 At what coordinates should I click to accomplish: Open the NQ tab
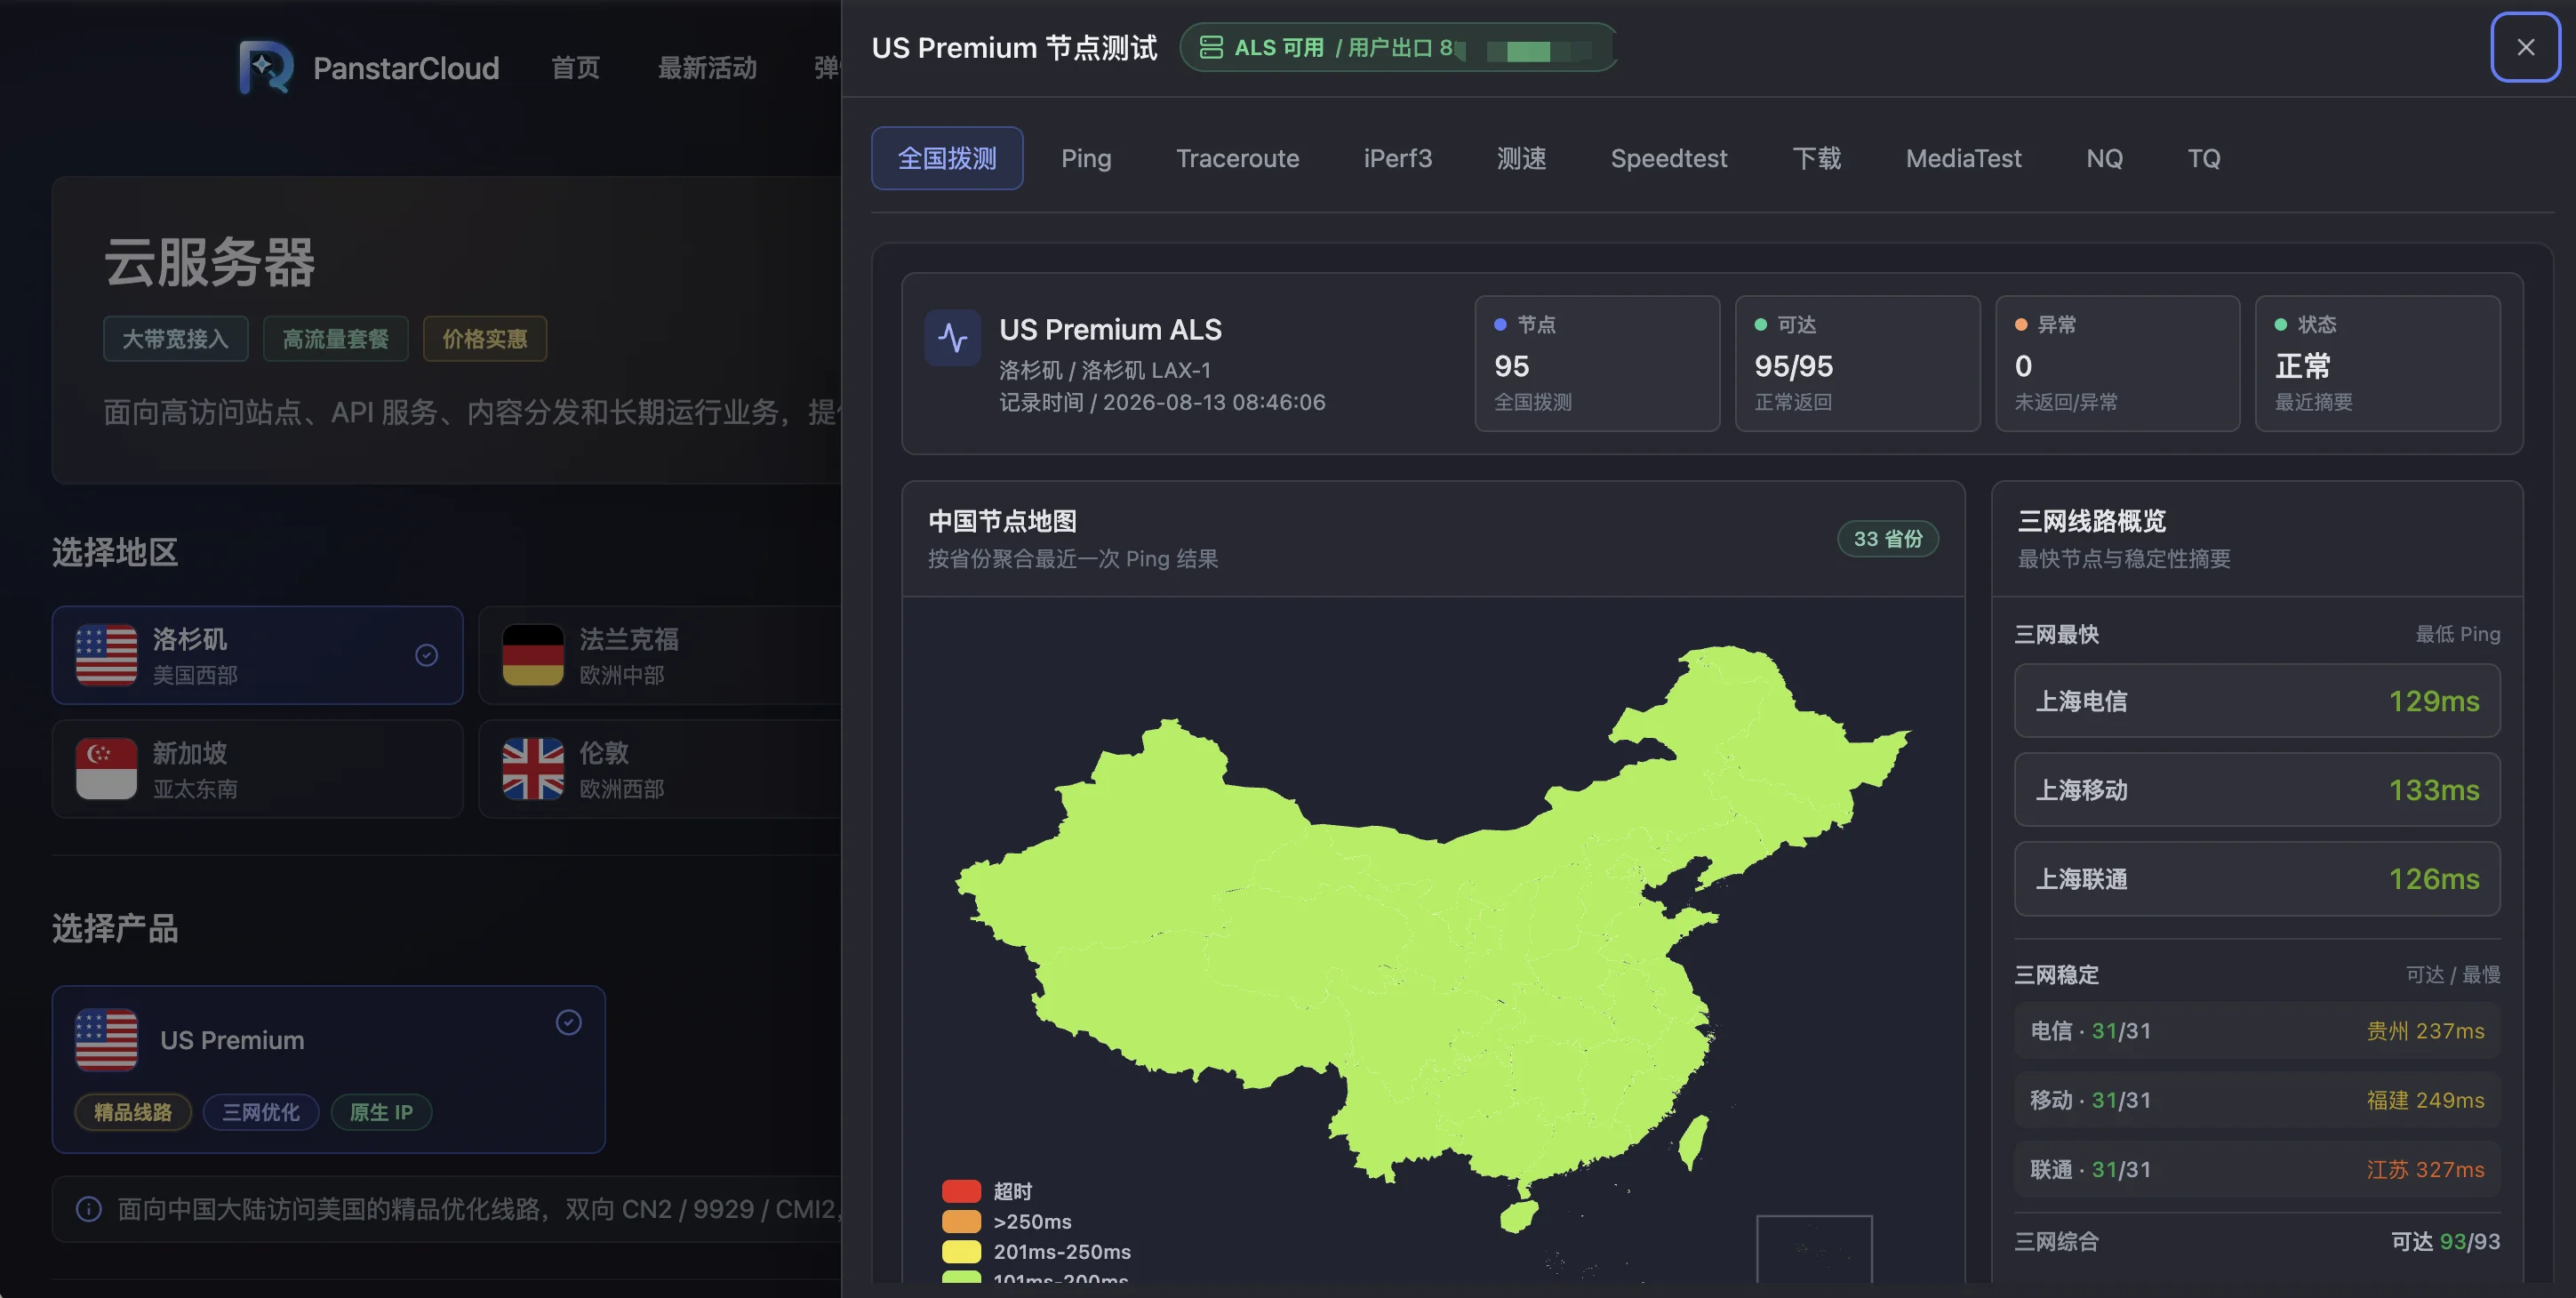coord(2104,158)
